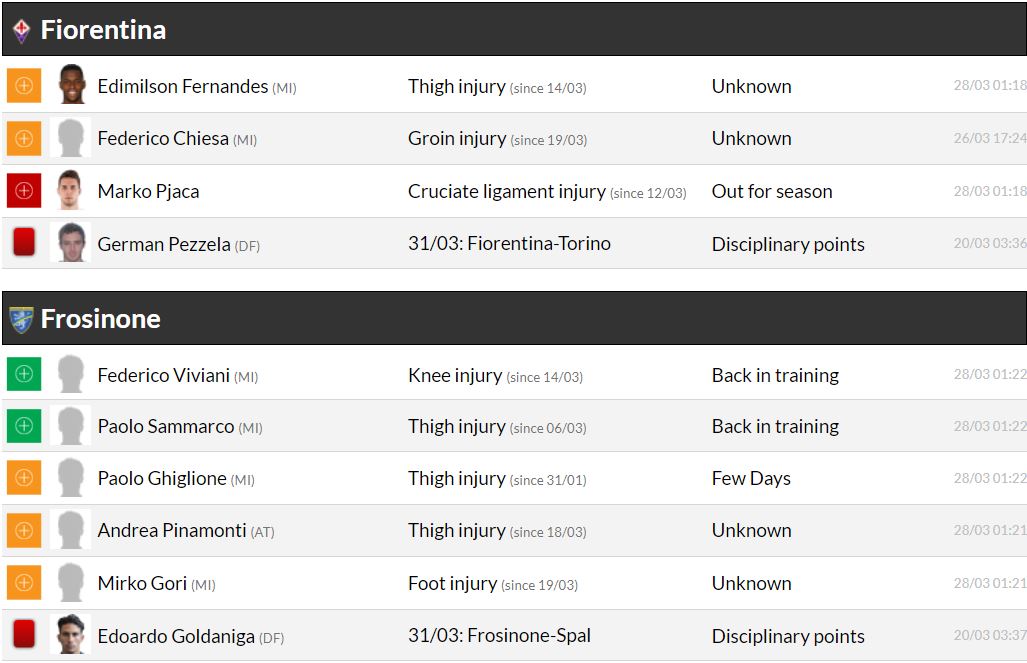Select Paolo Ghiglione player name
The width and height of the screenshot is (1027, 663).
pos(162,479)
